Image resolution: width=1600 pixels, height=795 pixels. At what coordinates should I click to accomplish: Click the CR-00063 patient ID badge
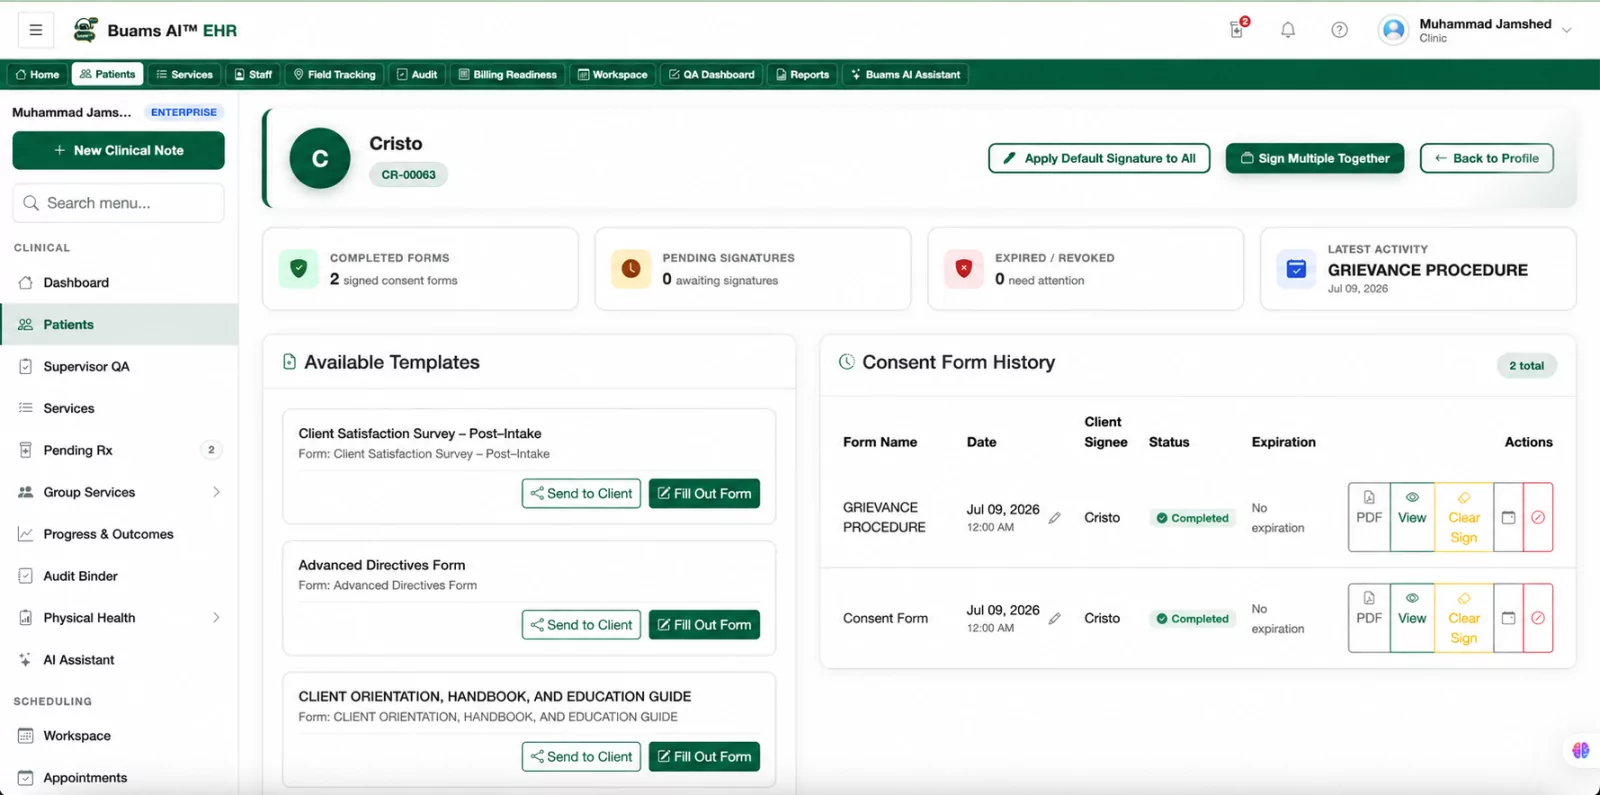click(x=408, y=175)
